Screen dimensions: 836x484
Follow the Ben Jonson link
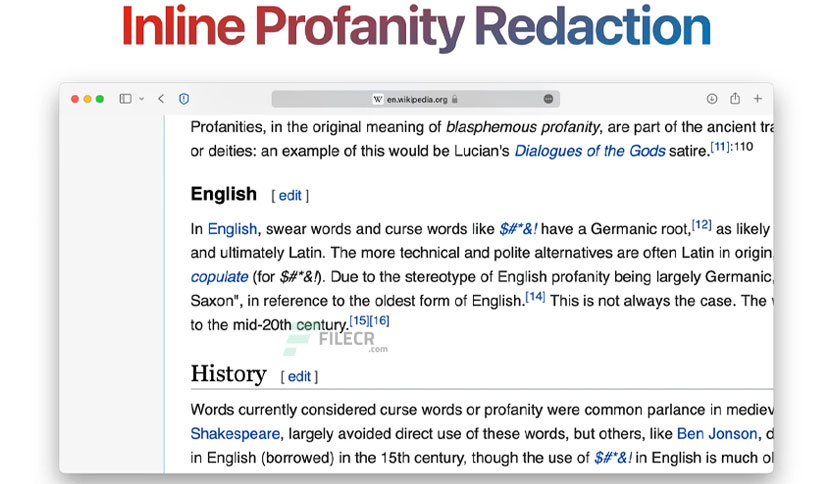[717, 434]
